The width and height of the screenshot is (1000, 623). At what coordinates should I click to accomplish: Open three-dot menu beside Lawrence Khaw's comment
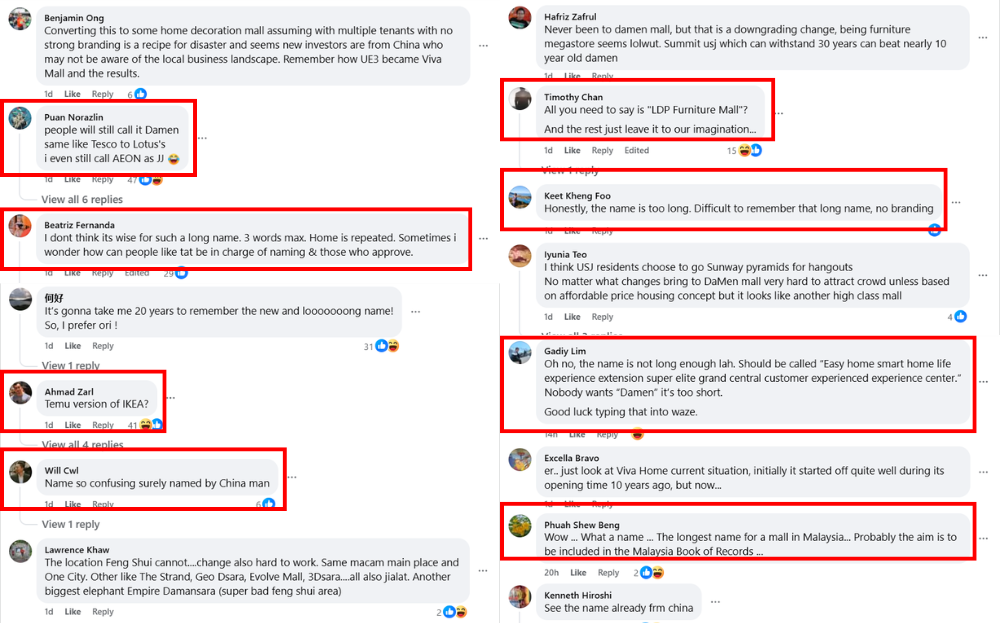tap(483, 571)
